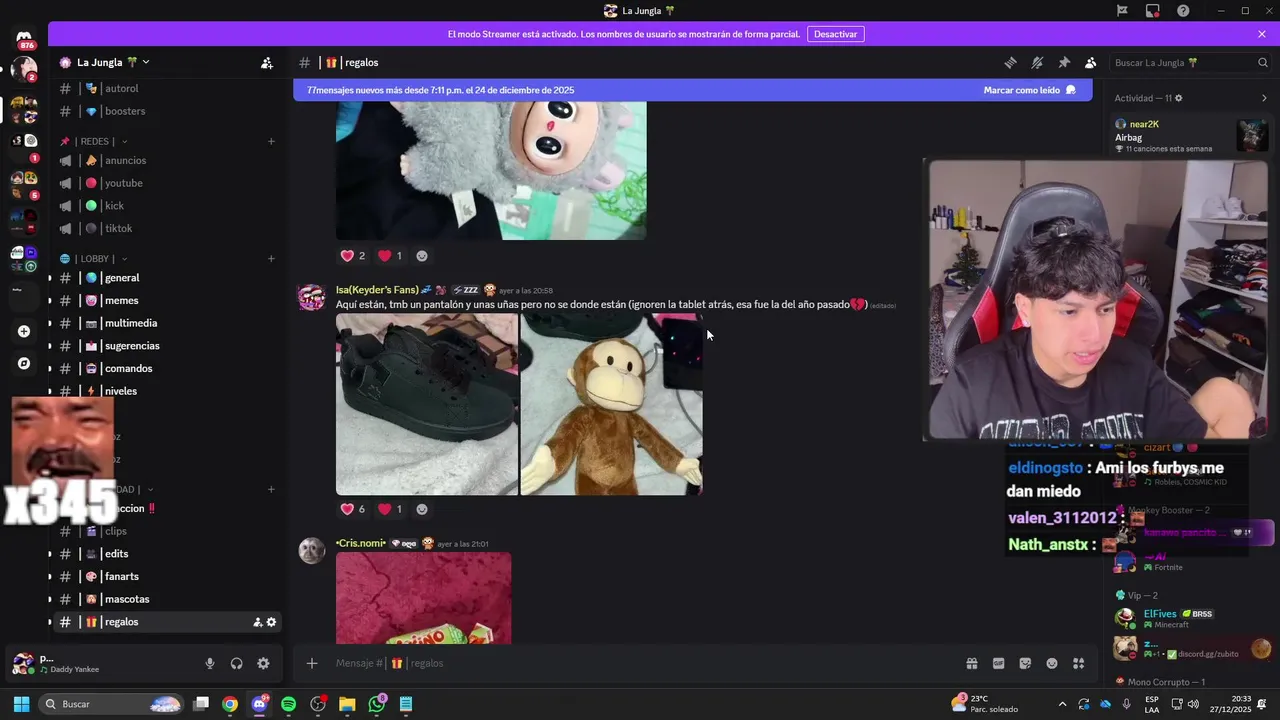Expand Actividad panel chevron
The image size is (1280, 720).
pos(1264,98)
